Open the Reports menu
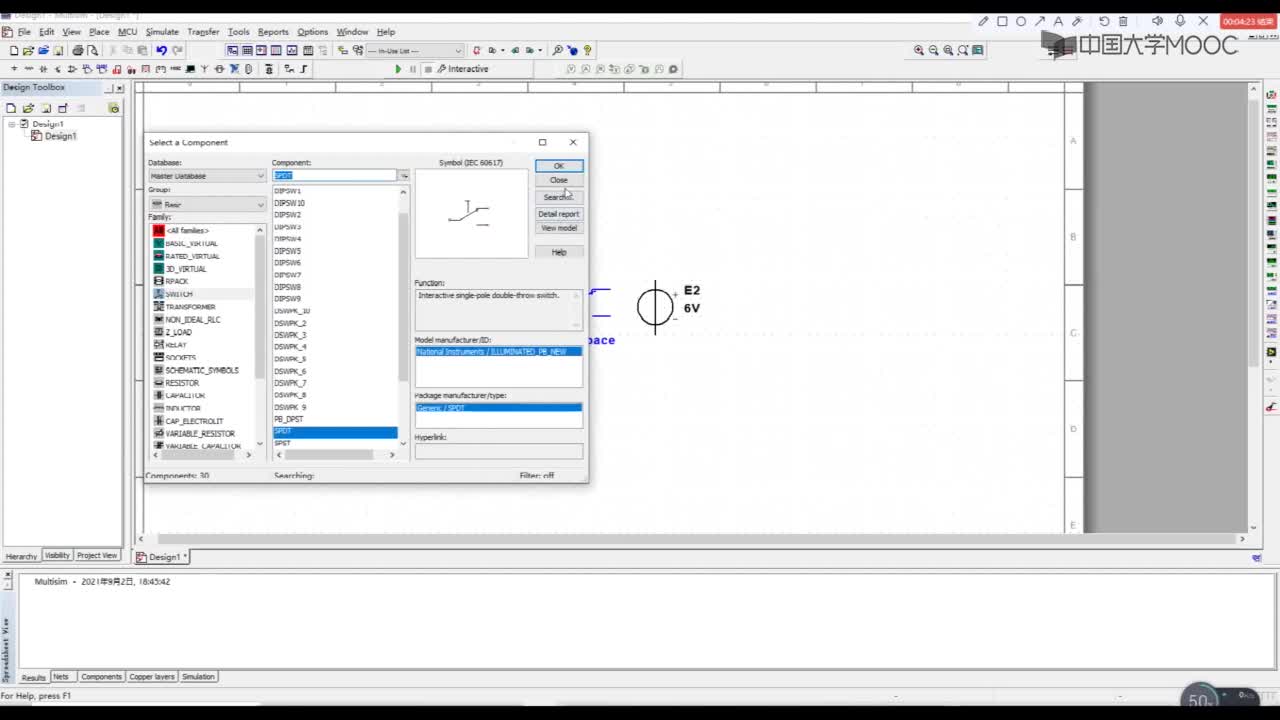The width and height of the screenshot is (1280, 720). [273, 32]
